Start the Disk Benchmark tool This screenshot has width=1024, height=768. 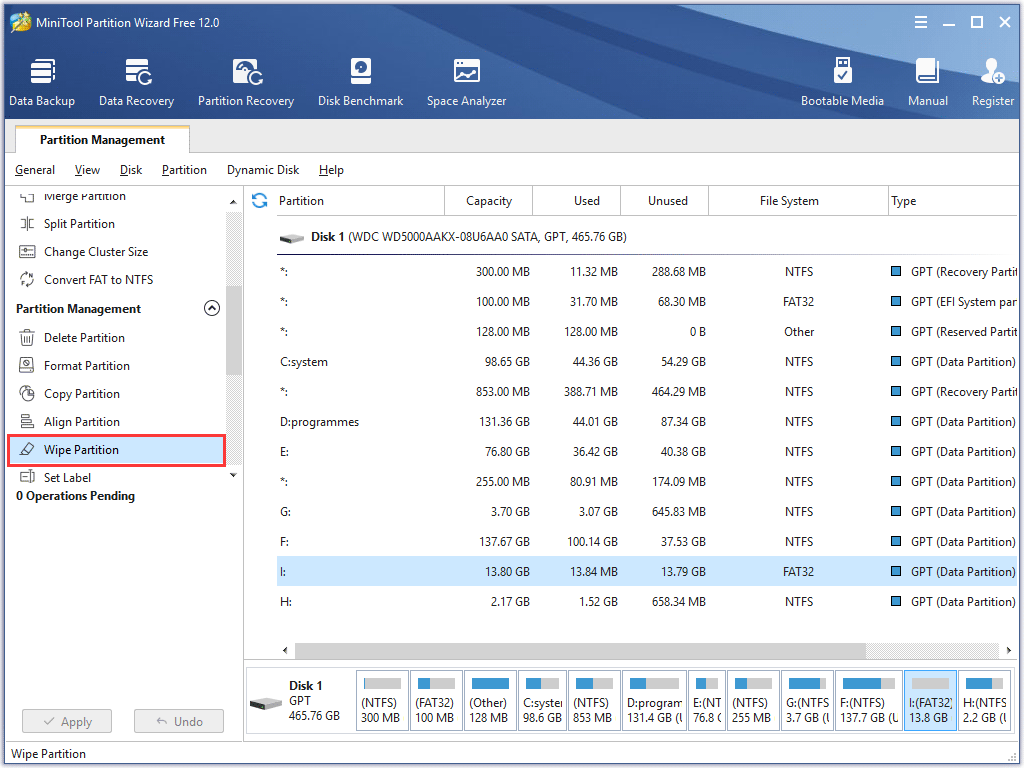(x=360, y=82)
